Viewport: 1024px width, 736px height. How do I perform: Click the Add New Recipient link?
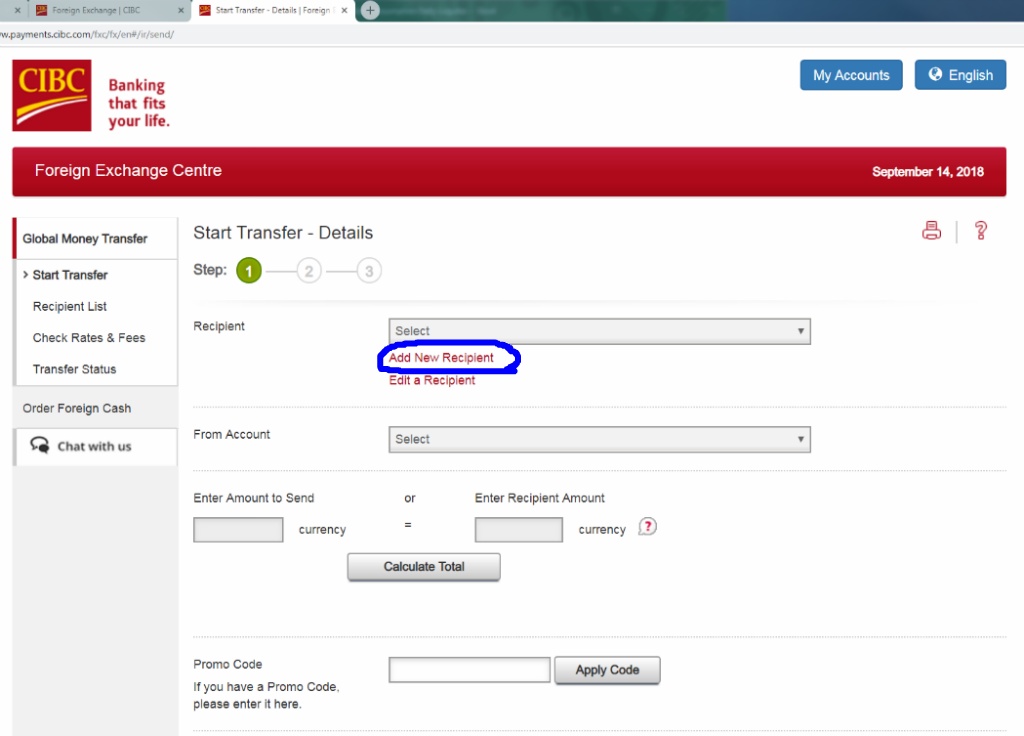point(441,357)
